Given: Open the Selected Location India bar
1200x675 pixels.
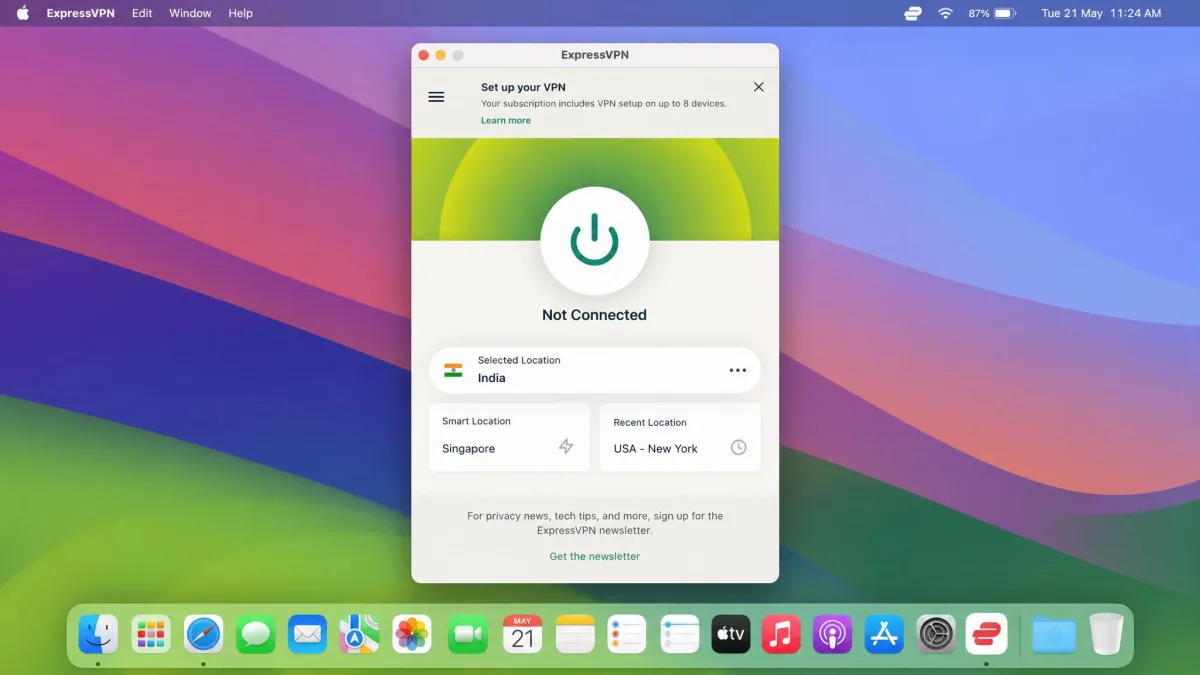Looking at the screenshot, I should point(595,370).
